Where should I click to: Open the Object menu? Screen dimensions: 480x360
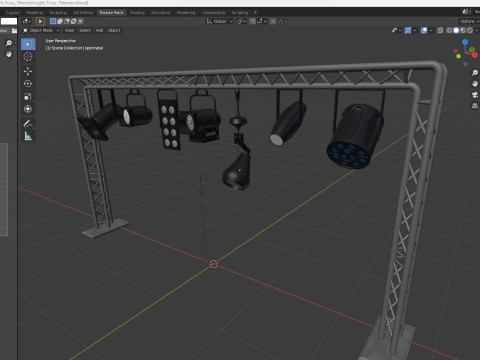114,30
